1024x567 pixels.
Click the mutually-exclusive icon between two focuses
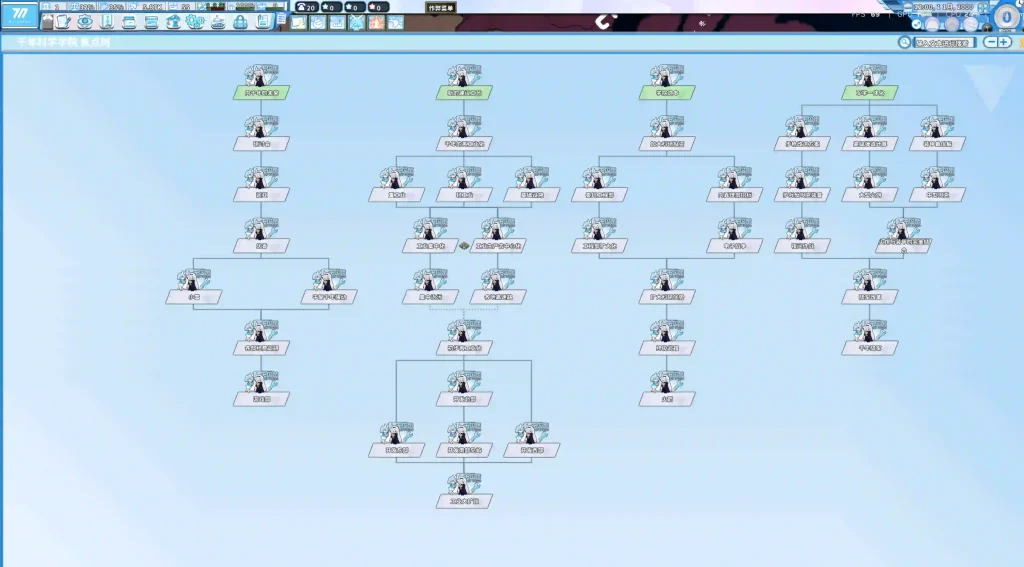click(464, 246)
